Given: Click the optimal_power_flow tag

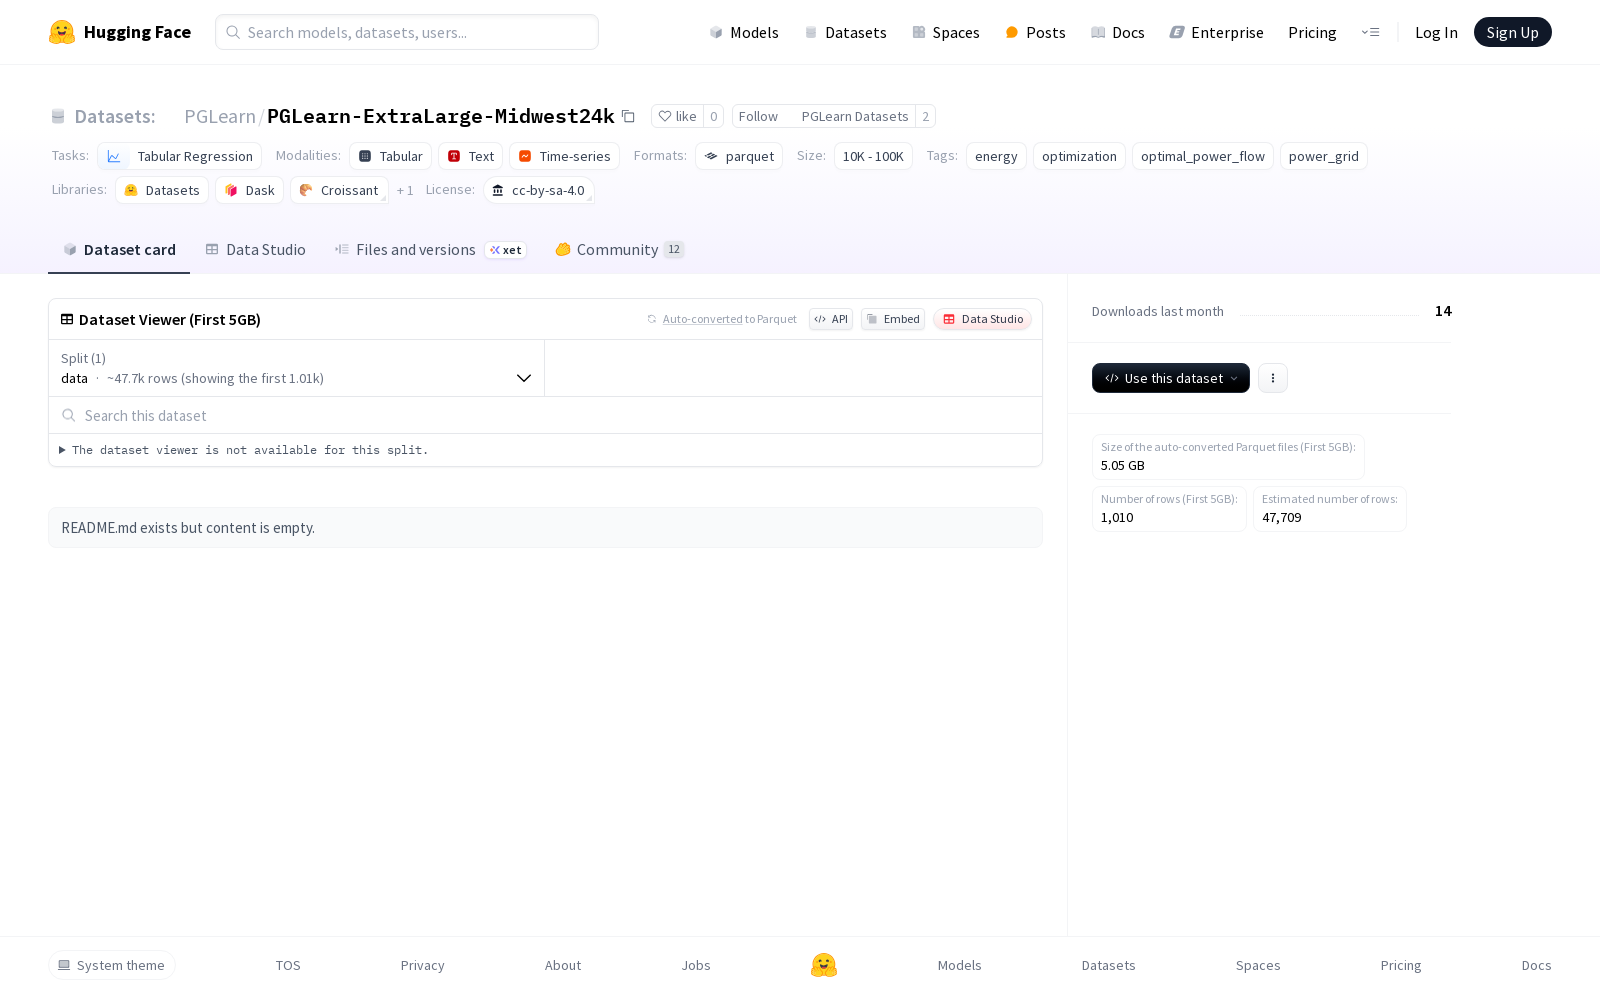Looking at the screenshot, I should pyautogui.click(x=1202, y=156).
